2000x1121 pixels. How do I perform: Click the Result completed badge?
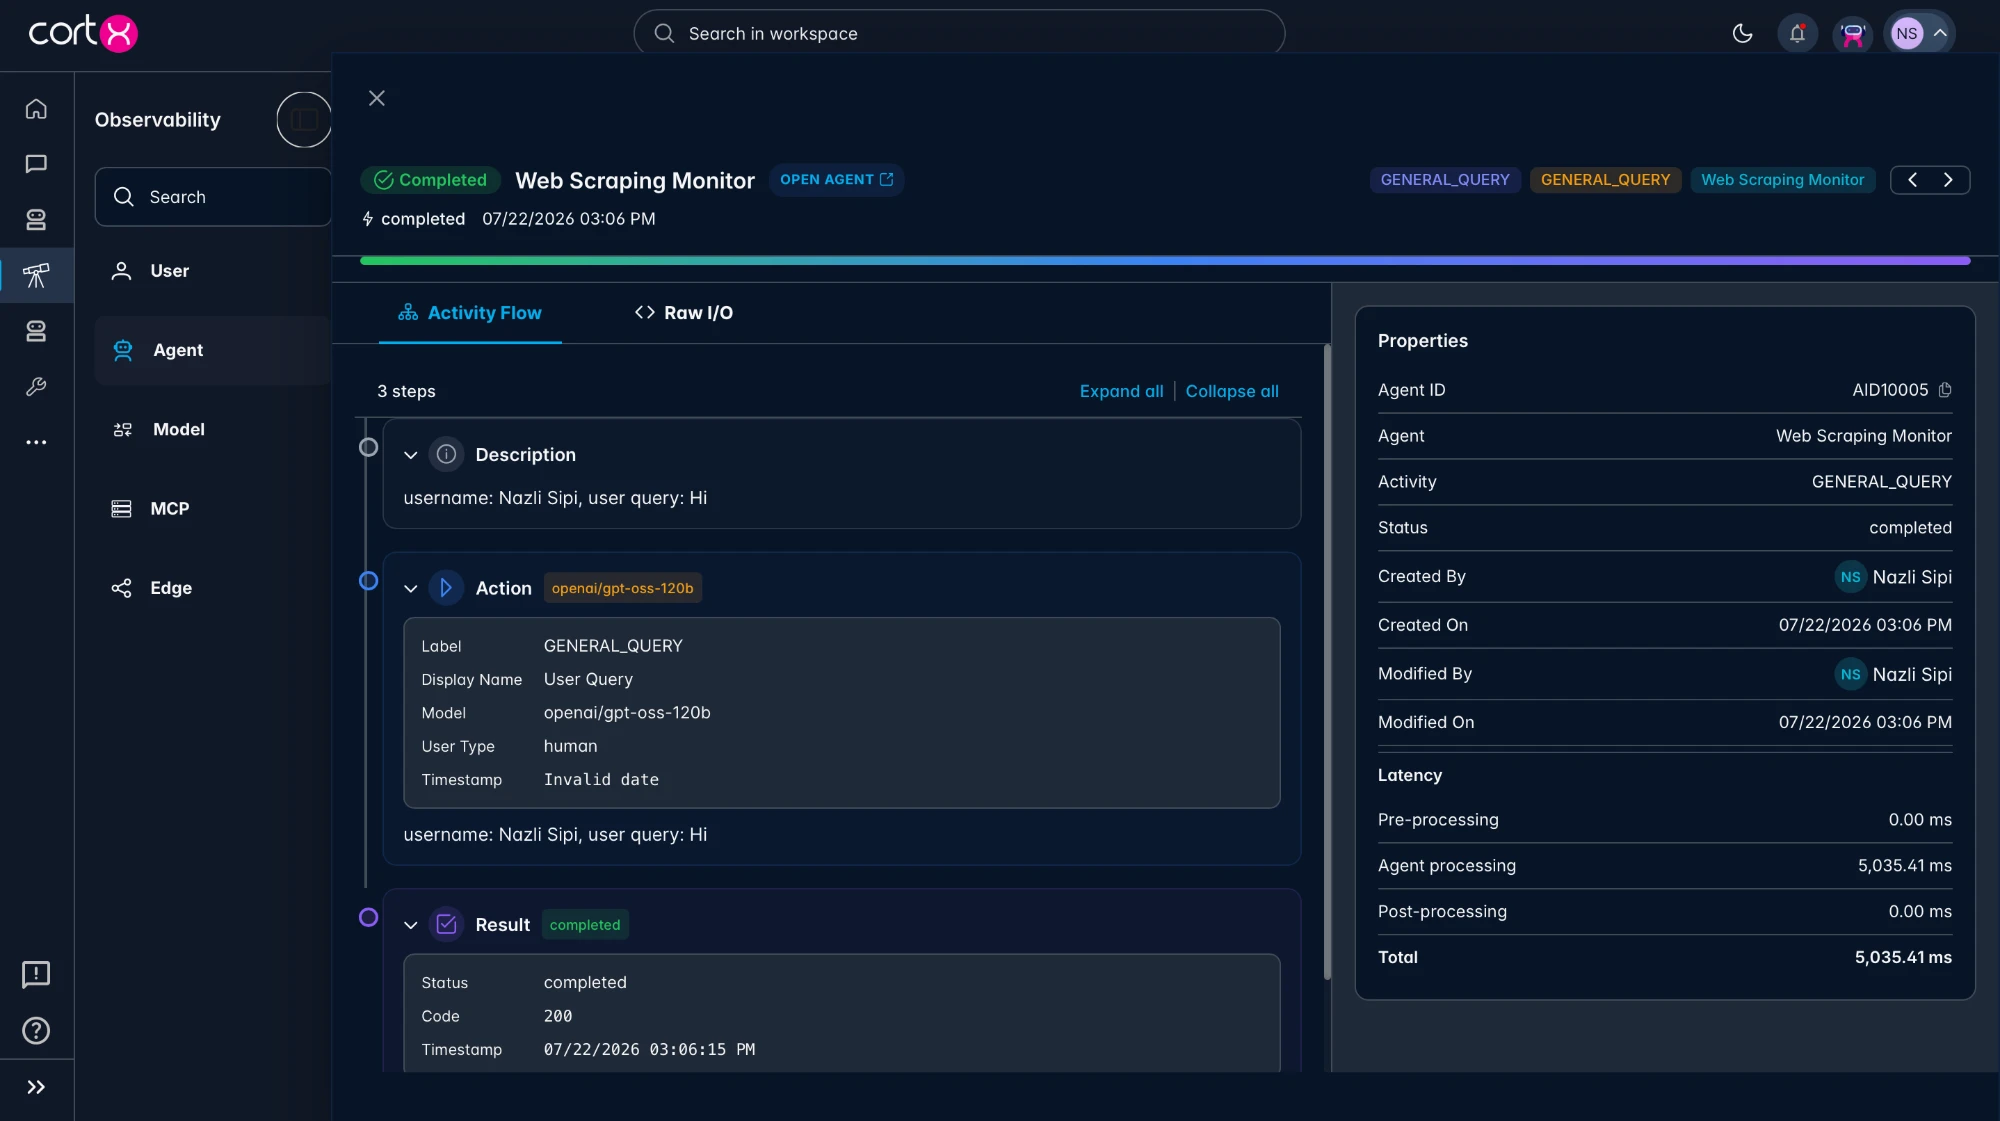[584, 925]
